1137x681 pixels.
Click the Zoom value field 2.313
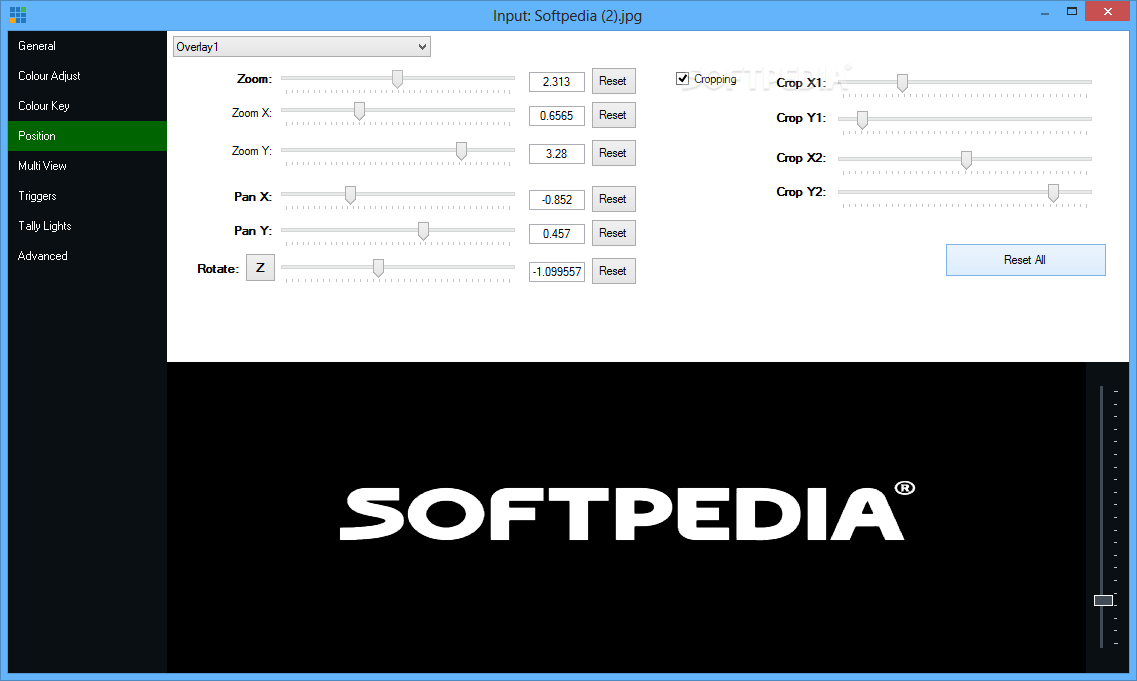pos(556,82)
